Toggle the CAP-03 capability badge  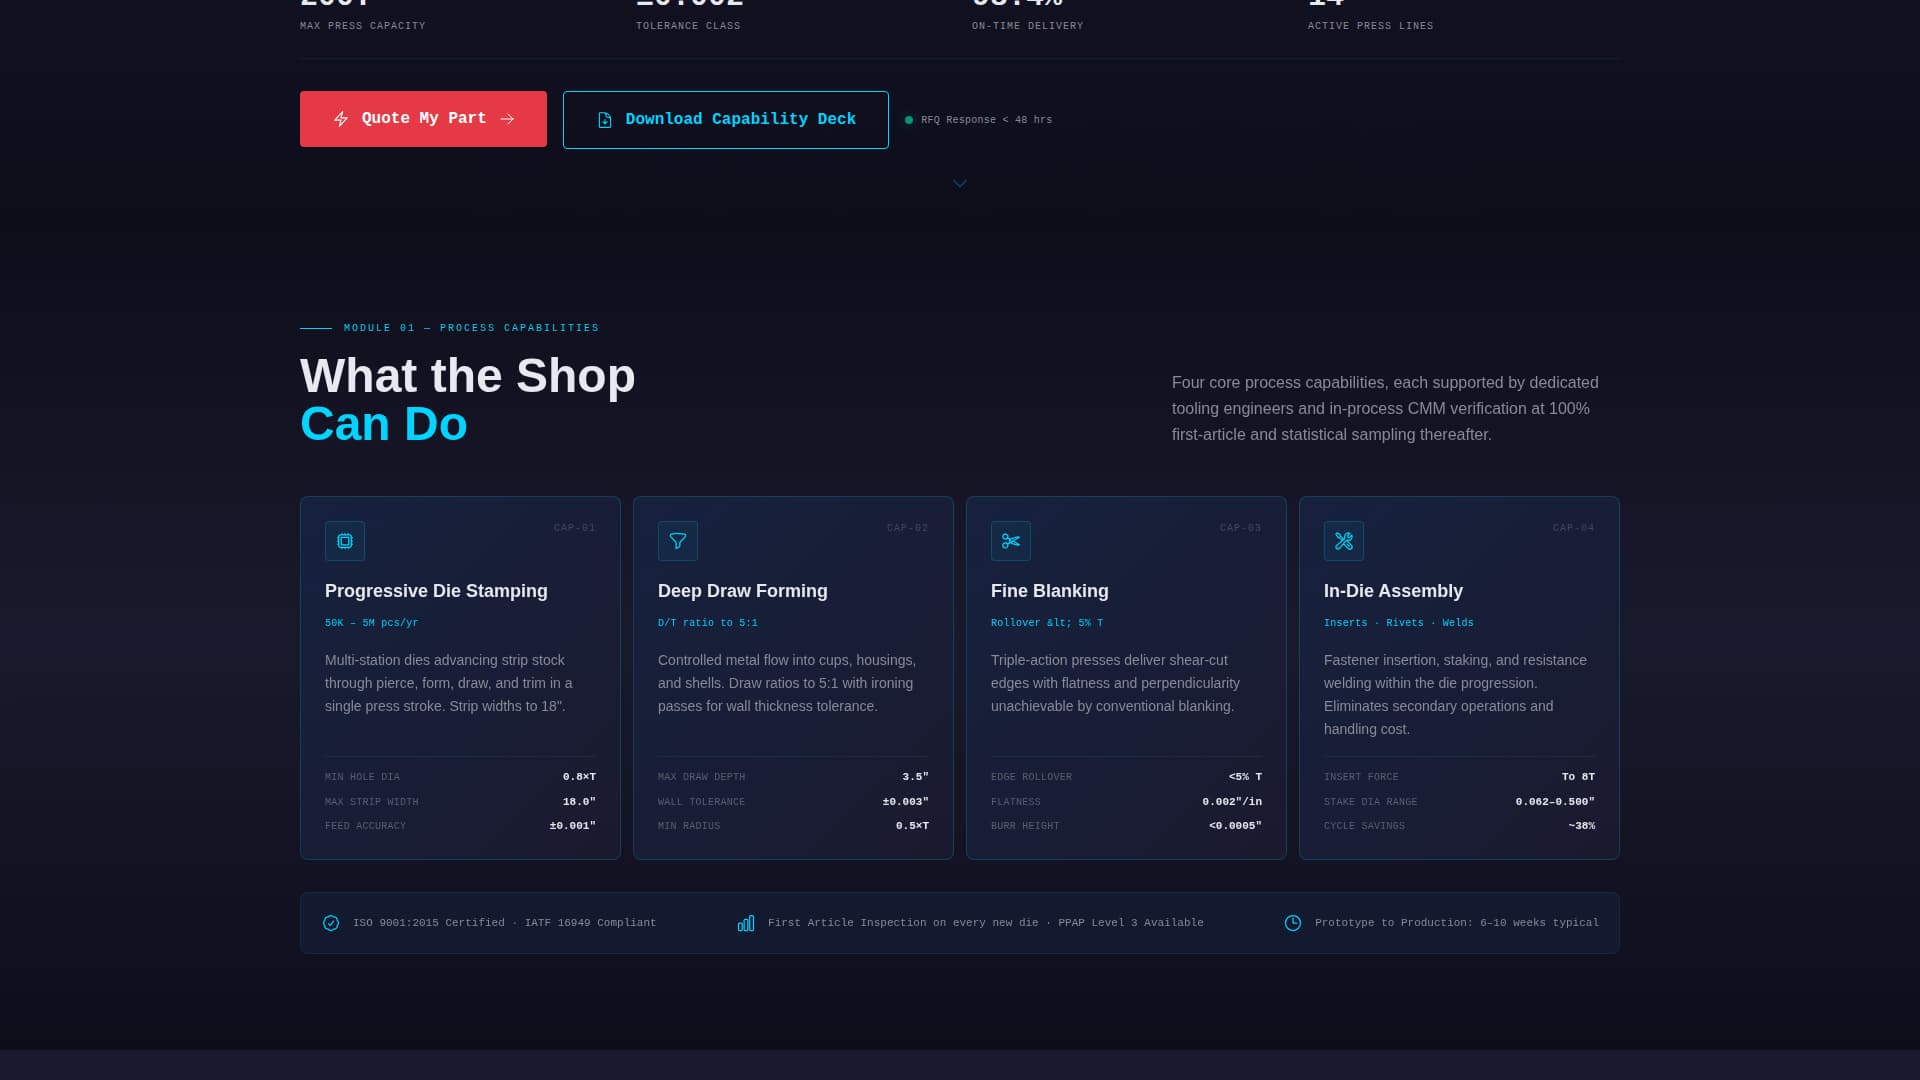coord(1240,528)
